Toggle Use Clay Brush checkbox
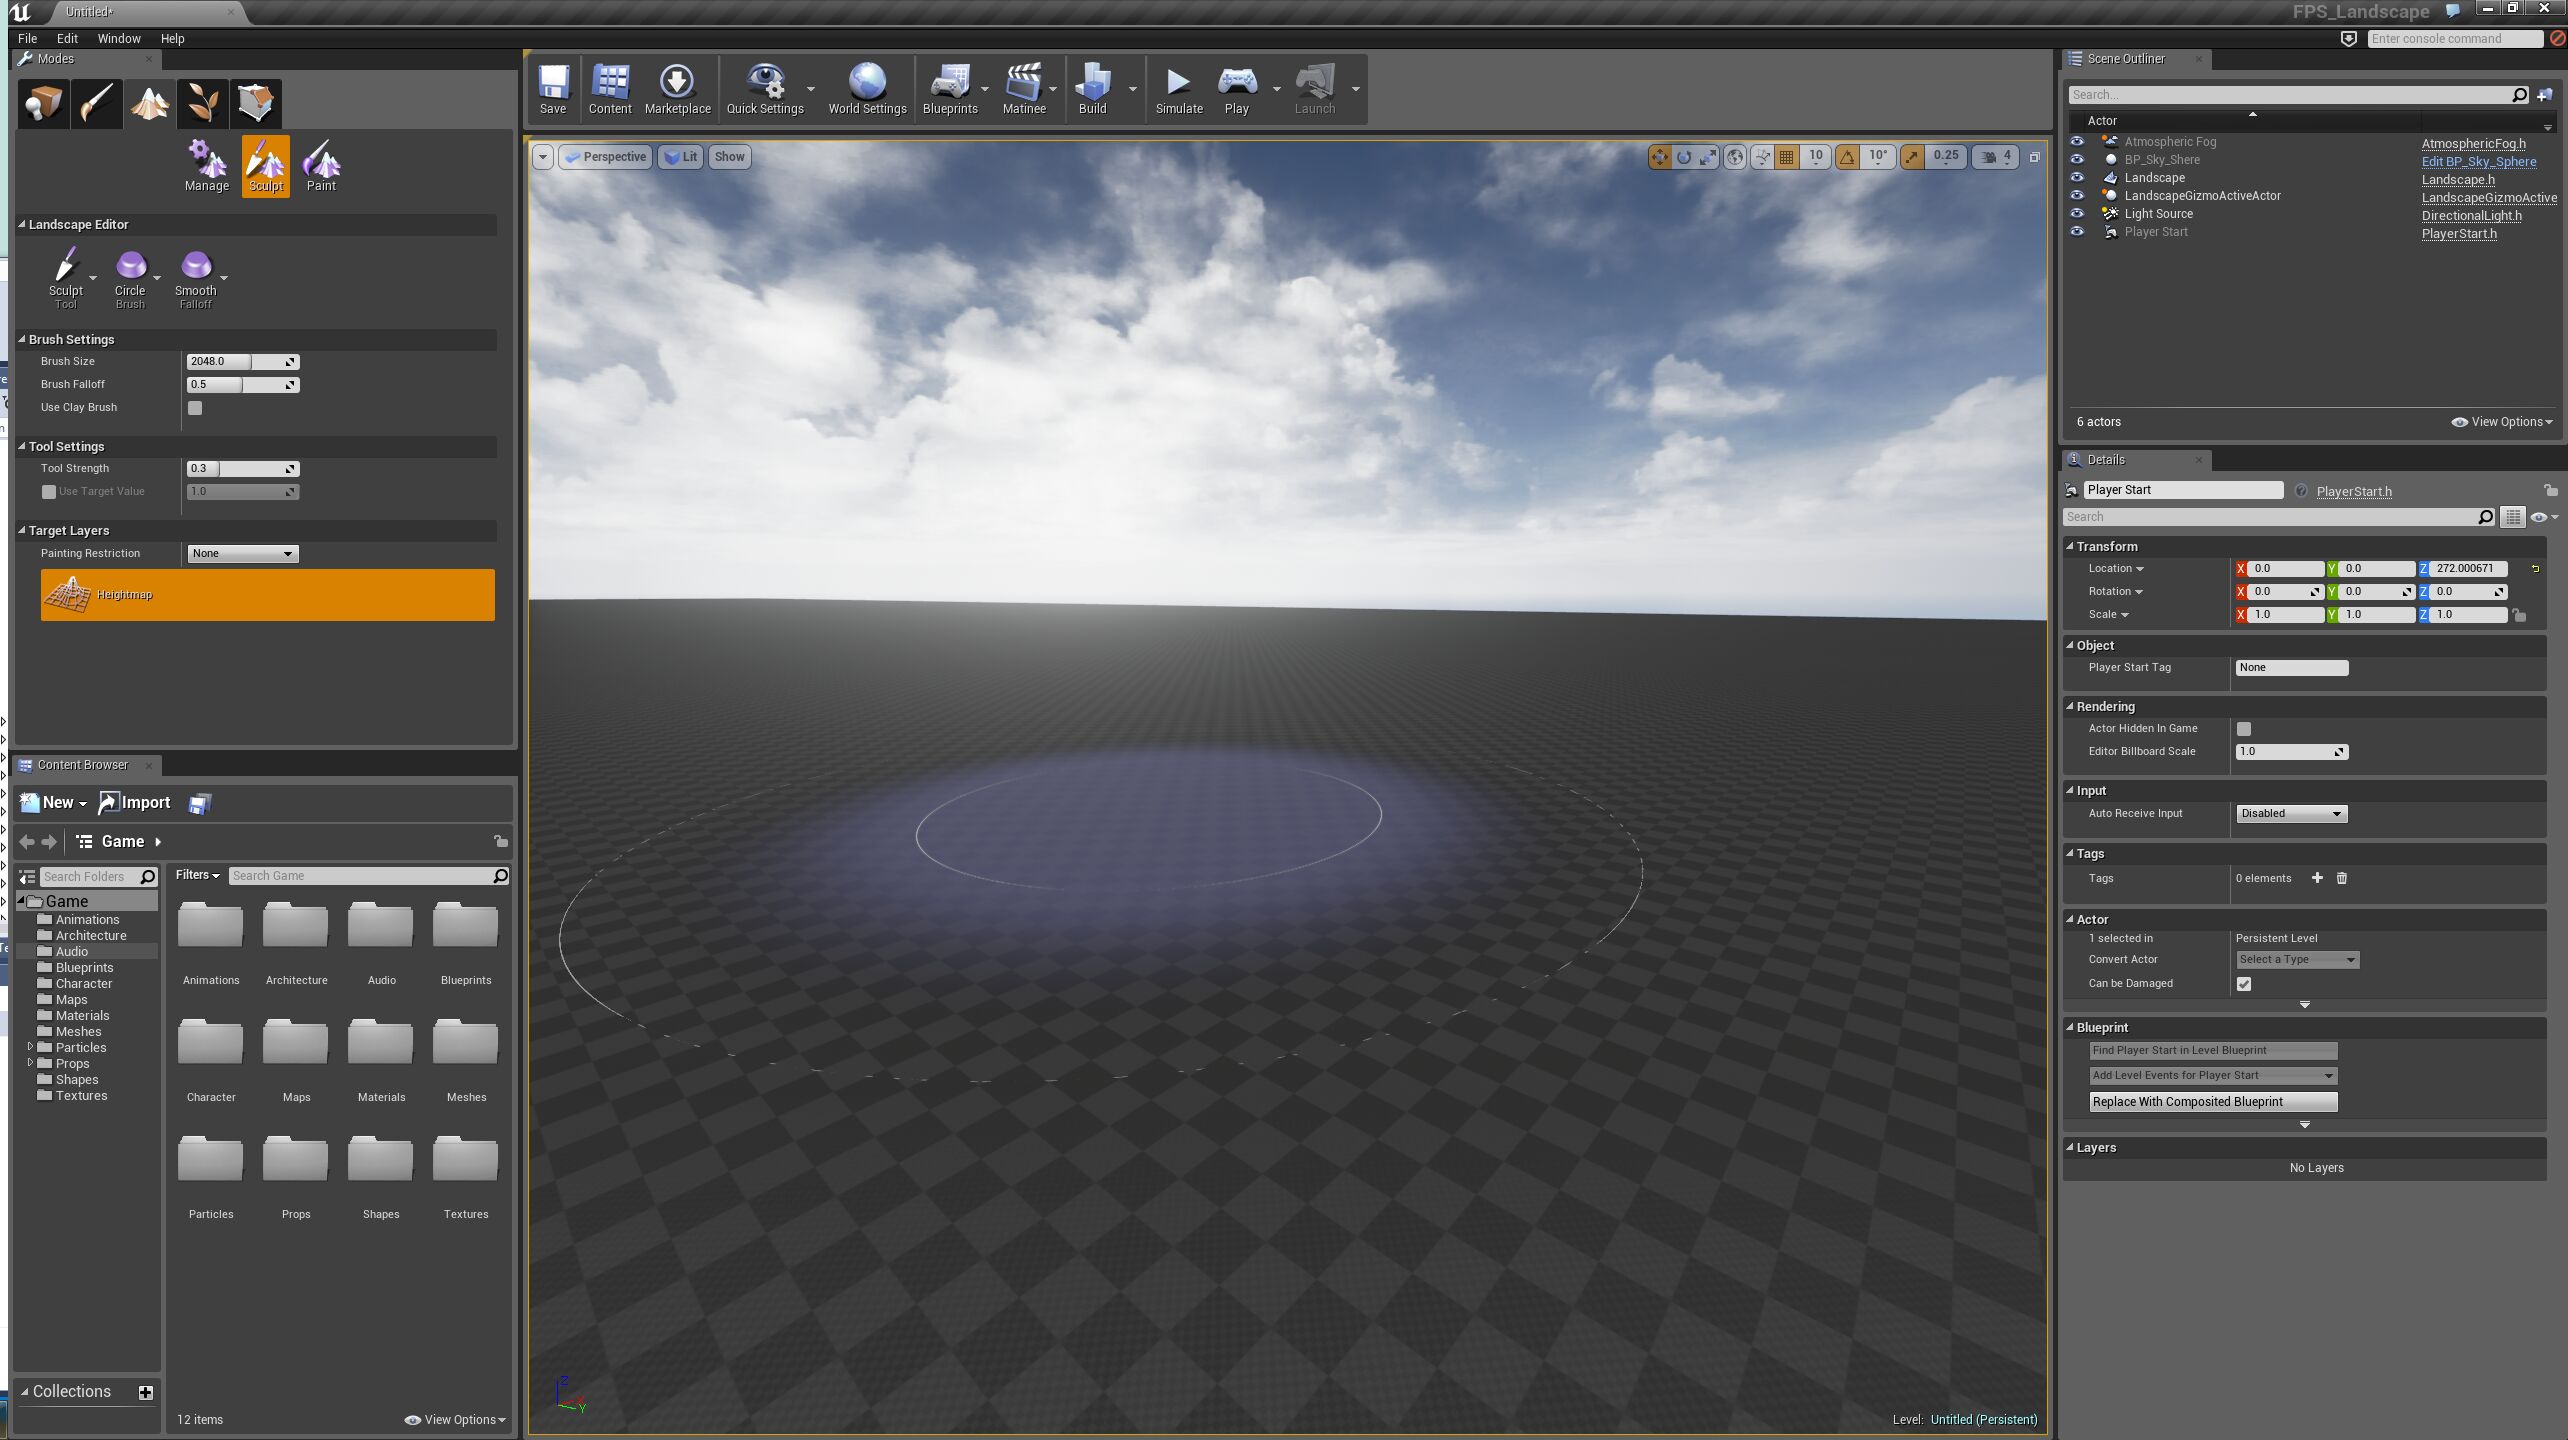 [194, 407]
